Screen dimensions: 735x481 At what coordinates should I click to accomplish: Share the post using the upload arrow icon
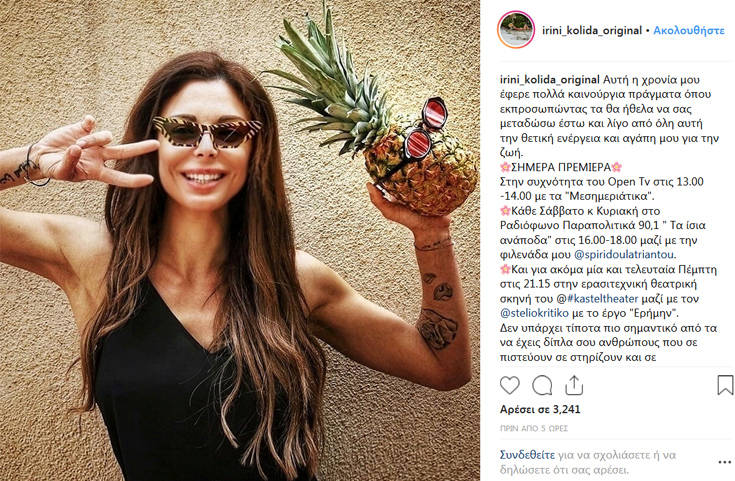point(574,385)
